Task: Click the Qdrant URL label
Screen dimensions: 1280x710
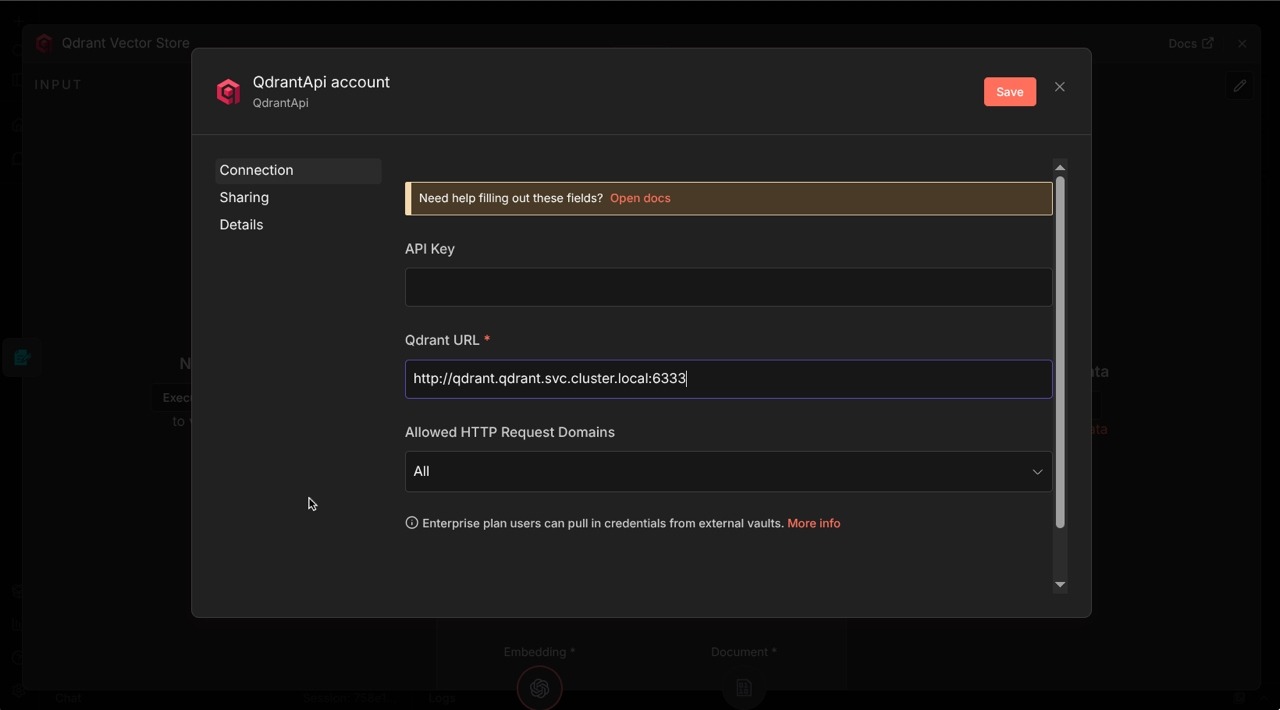Action: [442, 340]
